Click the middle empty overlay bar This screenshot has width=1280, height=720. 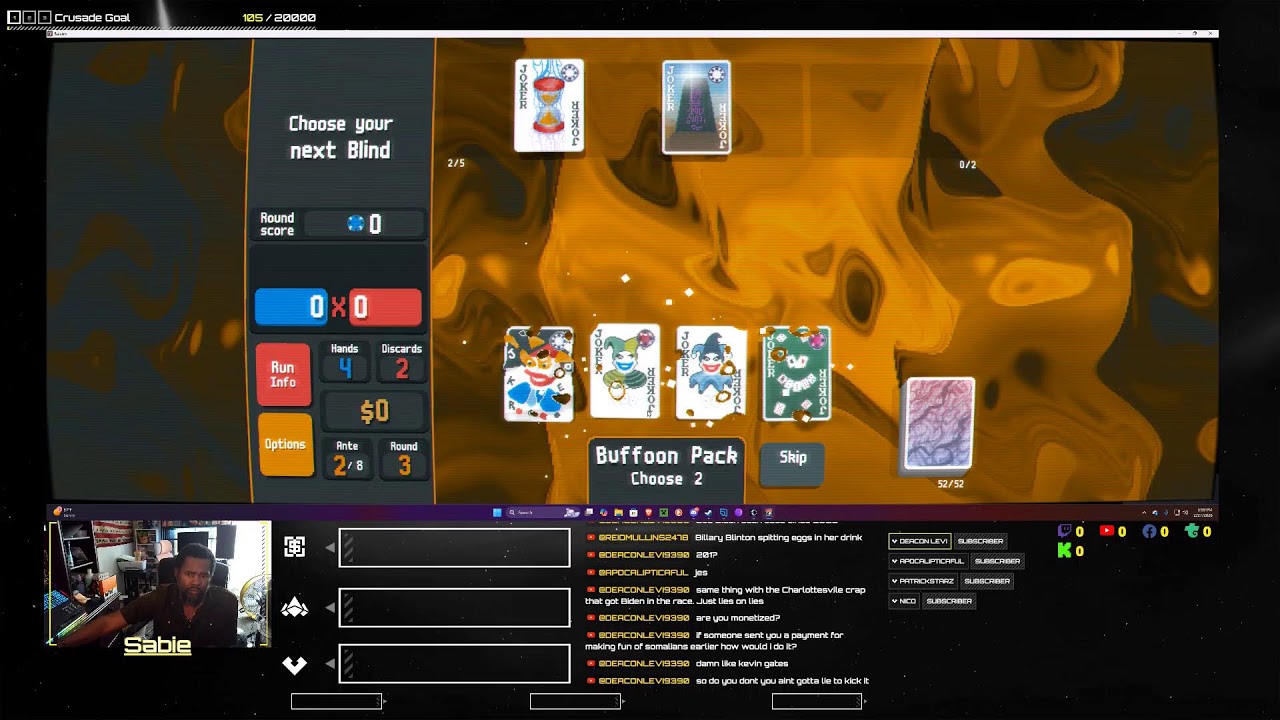(455, 607)
